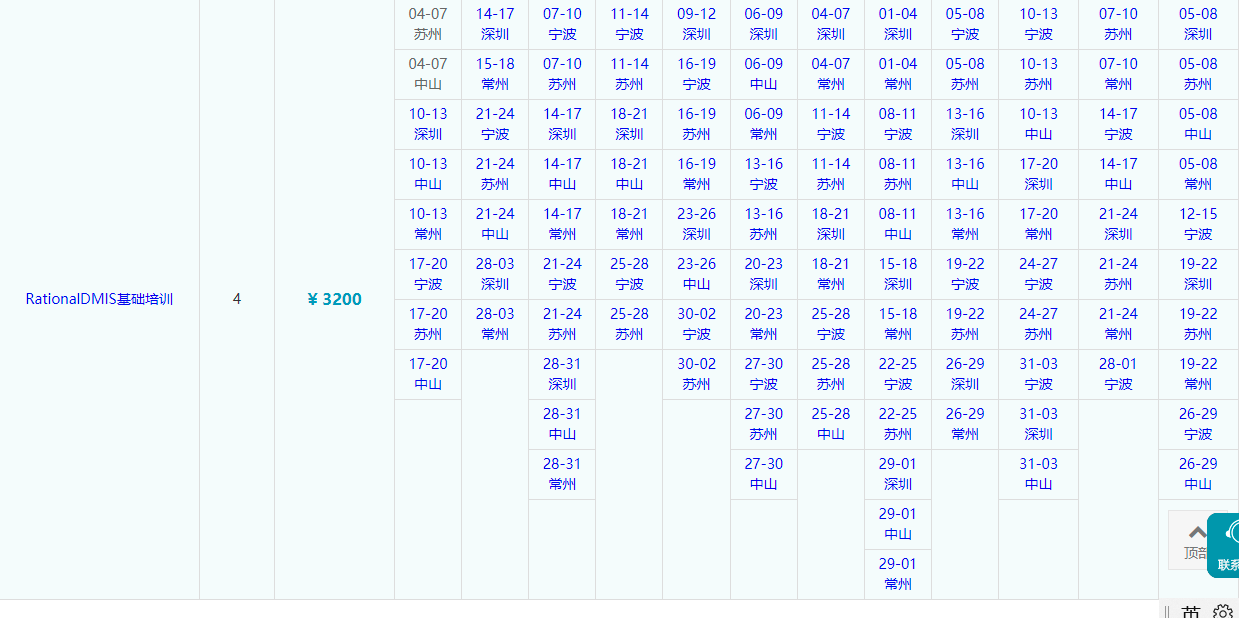The image size is (1239, 618).
Task: Select the 14-17 深圳 session
Action: [495, 24]
